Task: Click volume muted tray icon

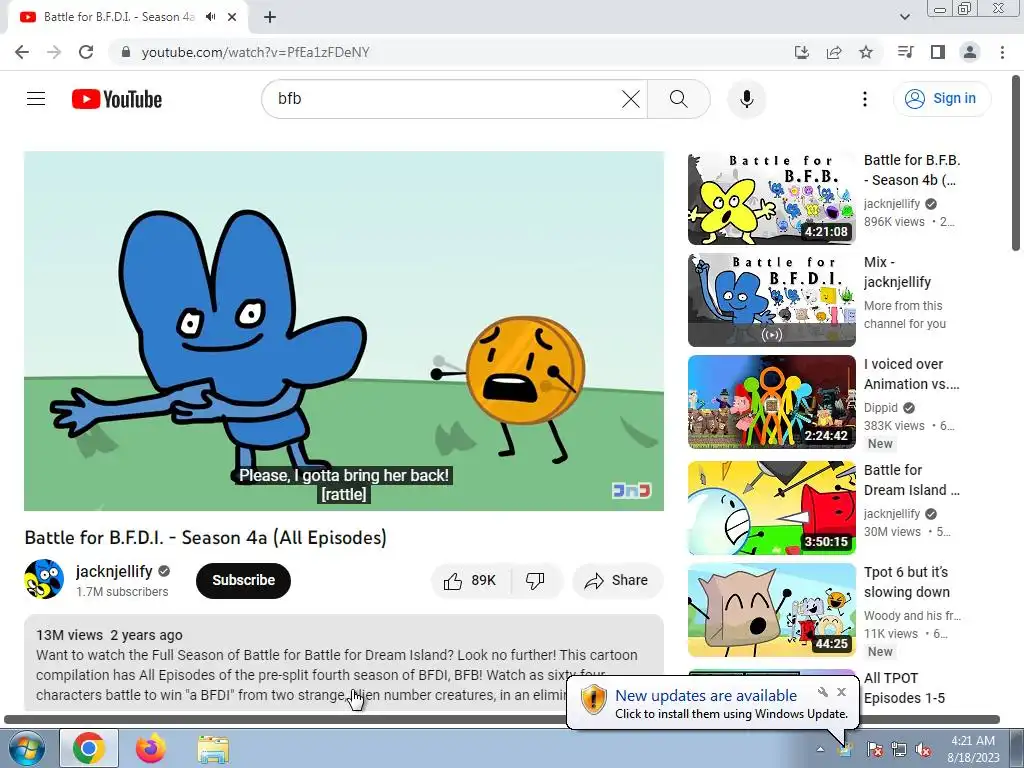Action: [923, 749]
